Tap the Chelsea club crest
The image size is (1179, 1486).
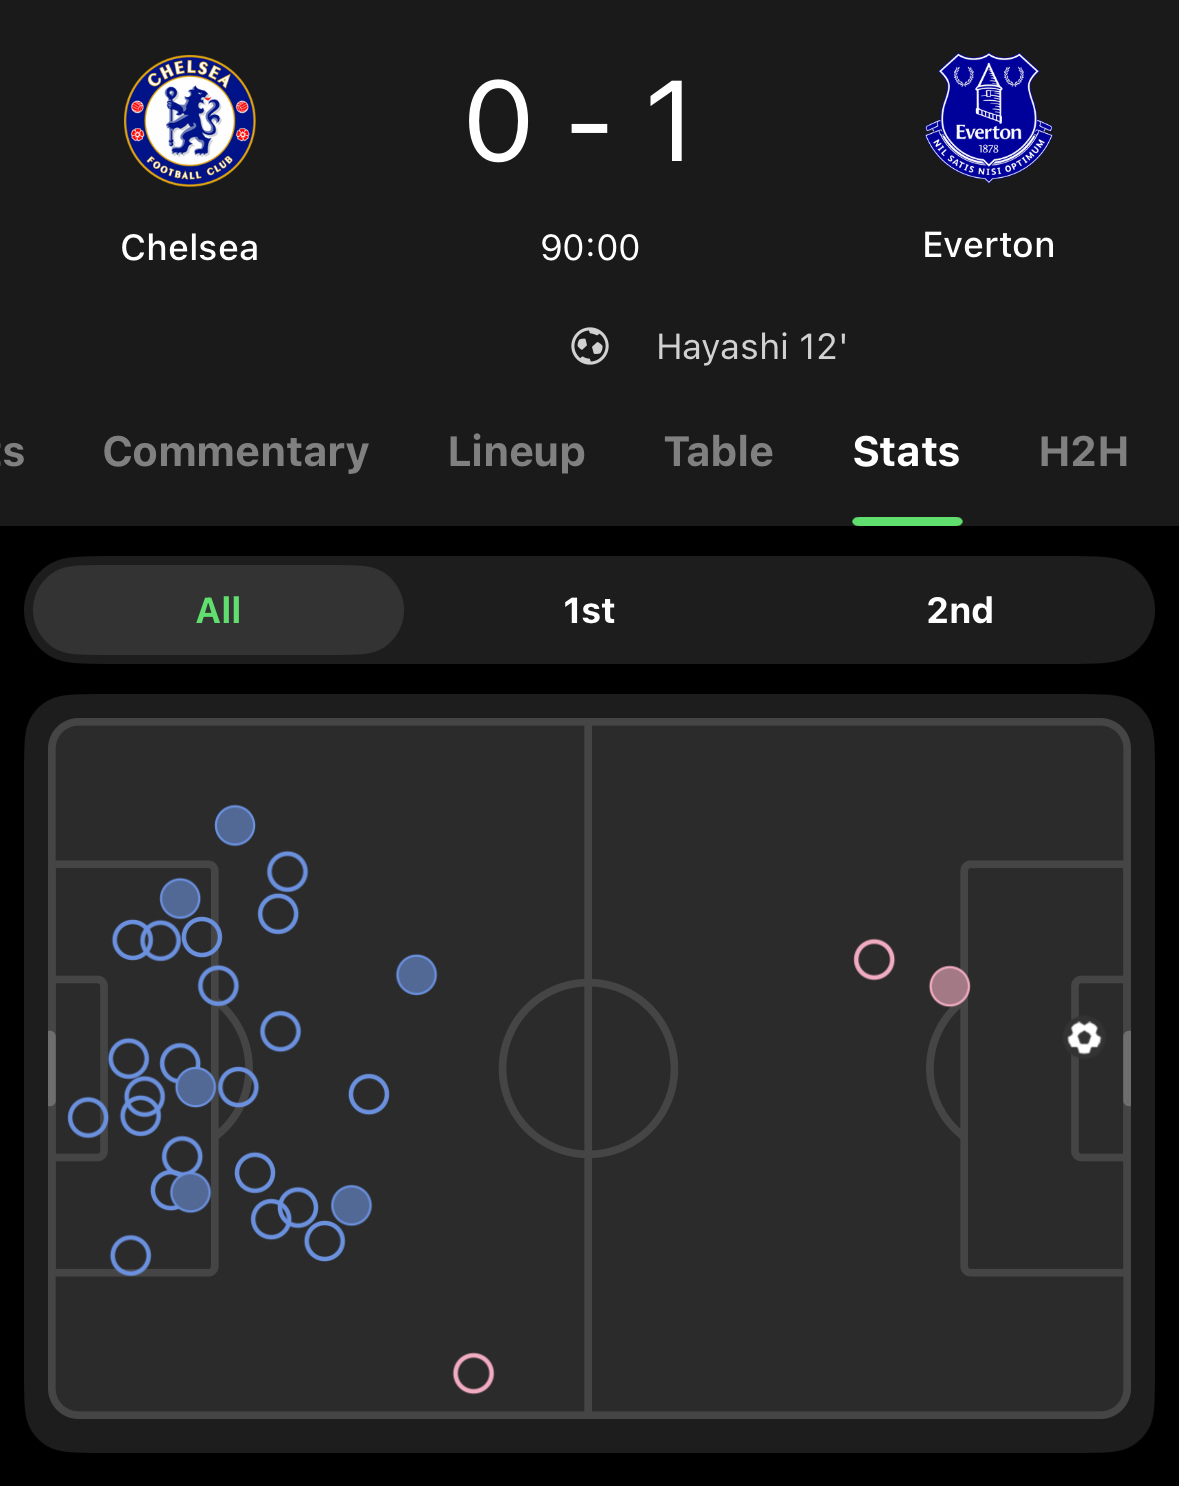point(190,121)
